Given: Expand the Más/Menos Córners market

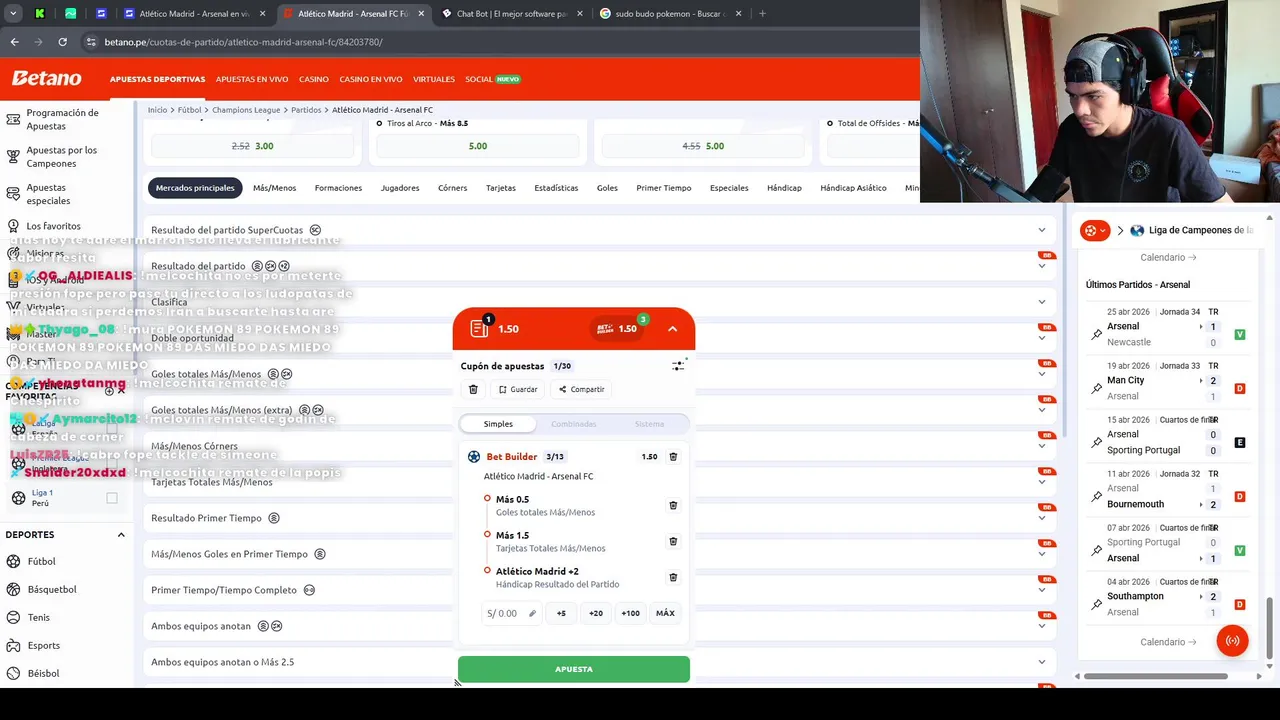Looking at the screenshot, I should 1042,446.
